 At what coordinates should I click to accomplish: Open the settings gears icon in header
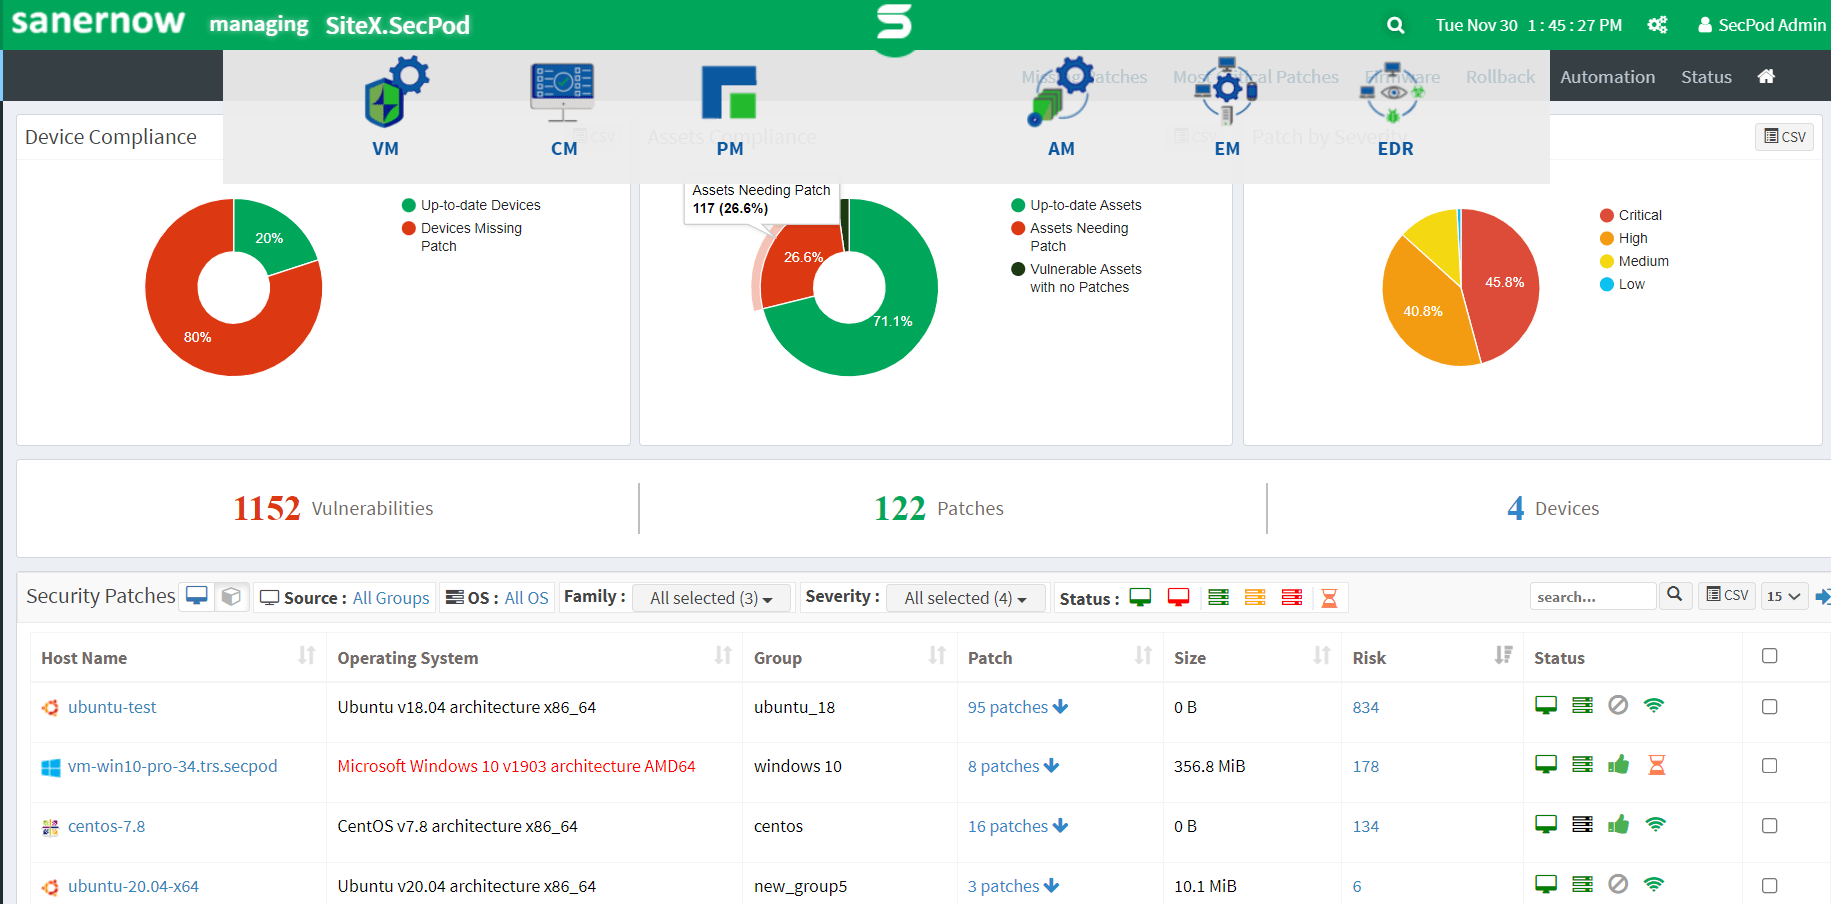(x=1657, y=25)
